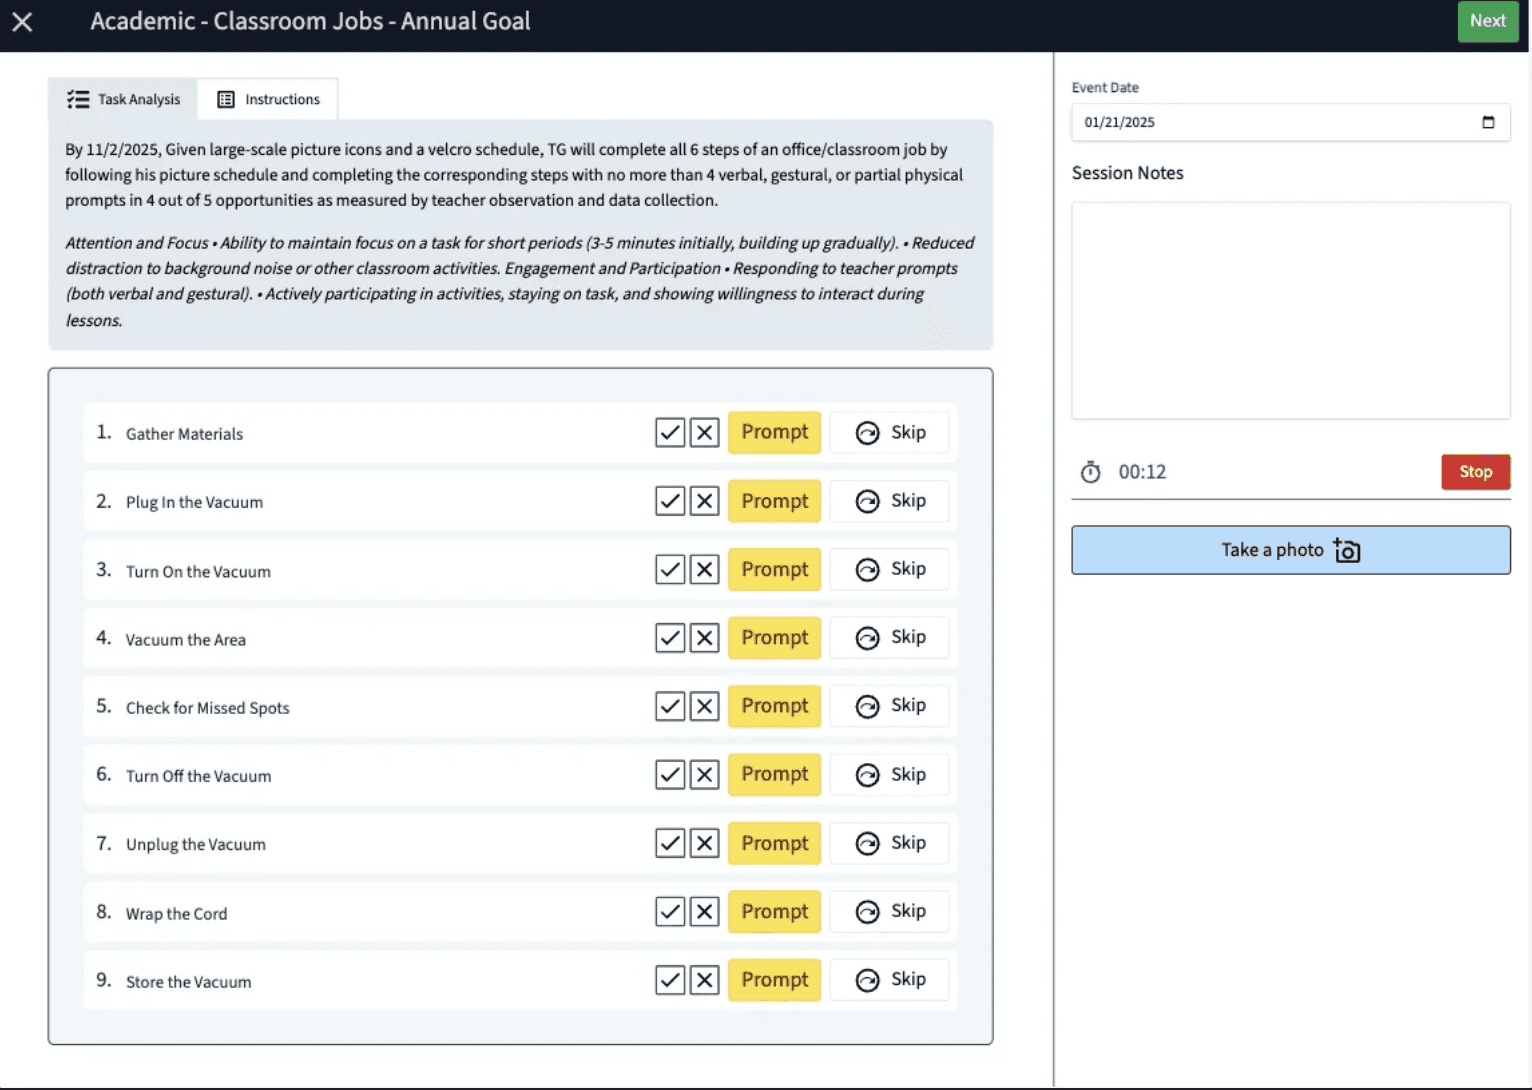Skip the Turn On the Vacuum step
The height and width of the screenshot is (1090, 1532).
click(889, 569)
